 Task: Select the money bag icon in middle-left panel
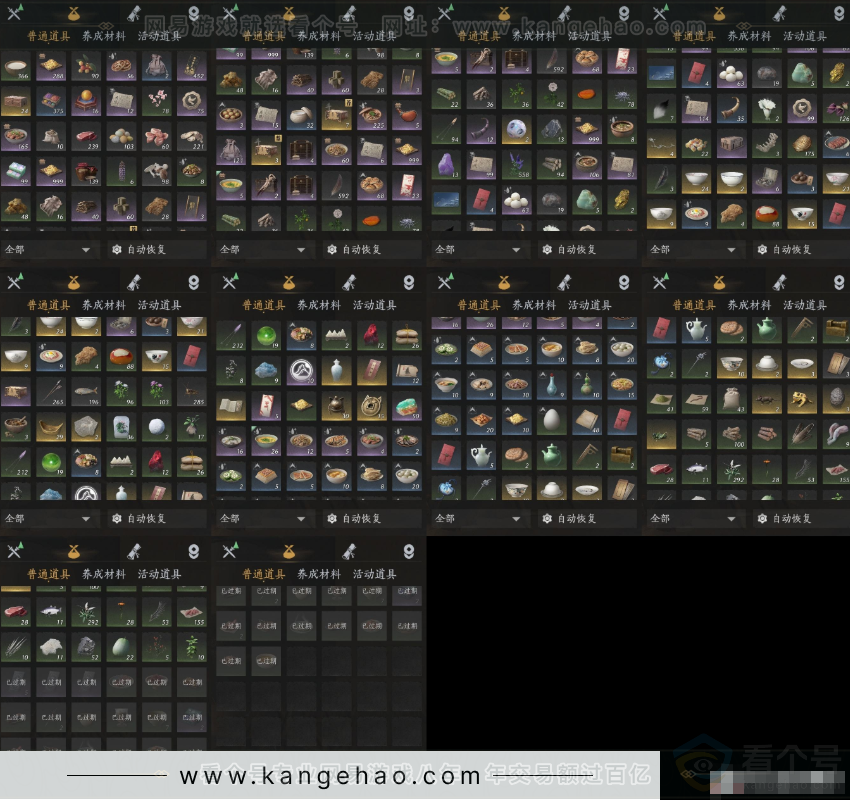click(x=72, y=282)
